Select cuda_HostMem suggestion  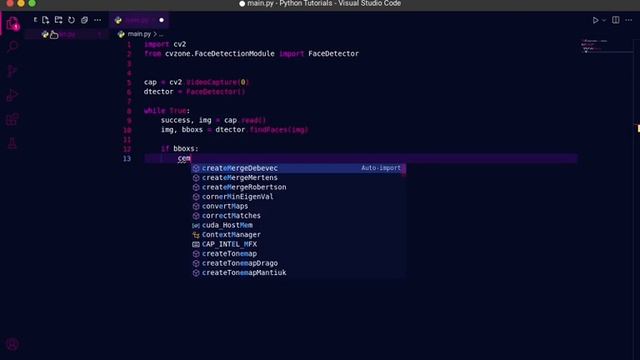coord(298,225)
